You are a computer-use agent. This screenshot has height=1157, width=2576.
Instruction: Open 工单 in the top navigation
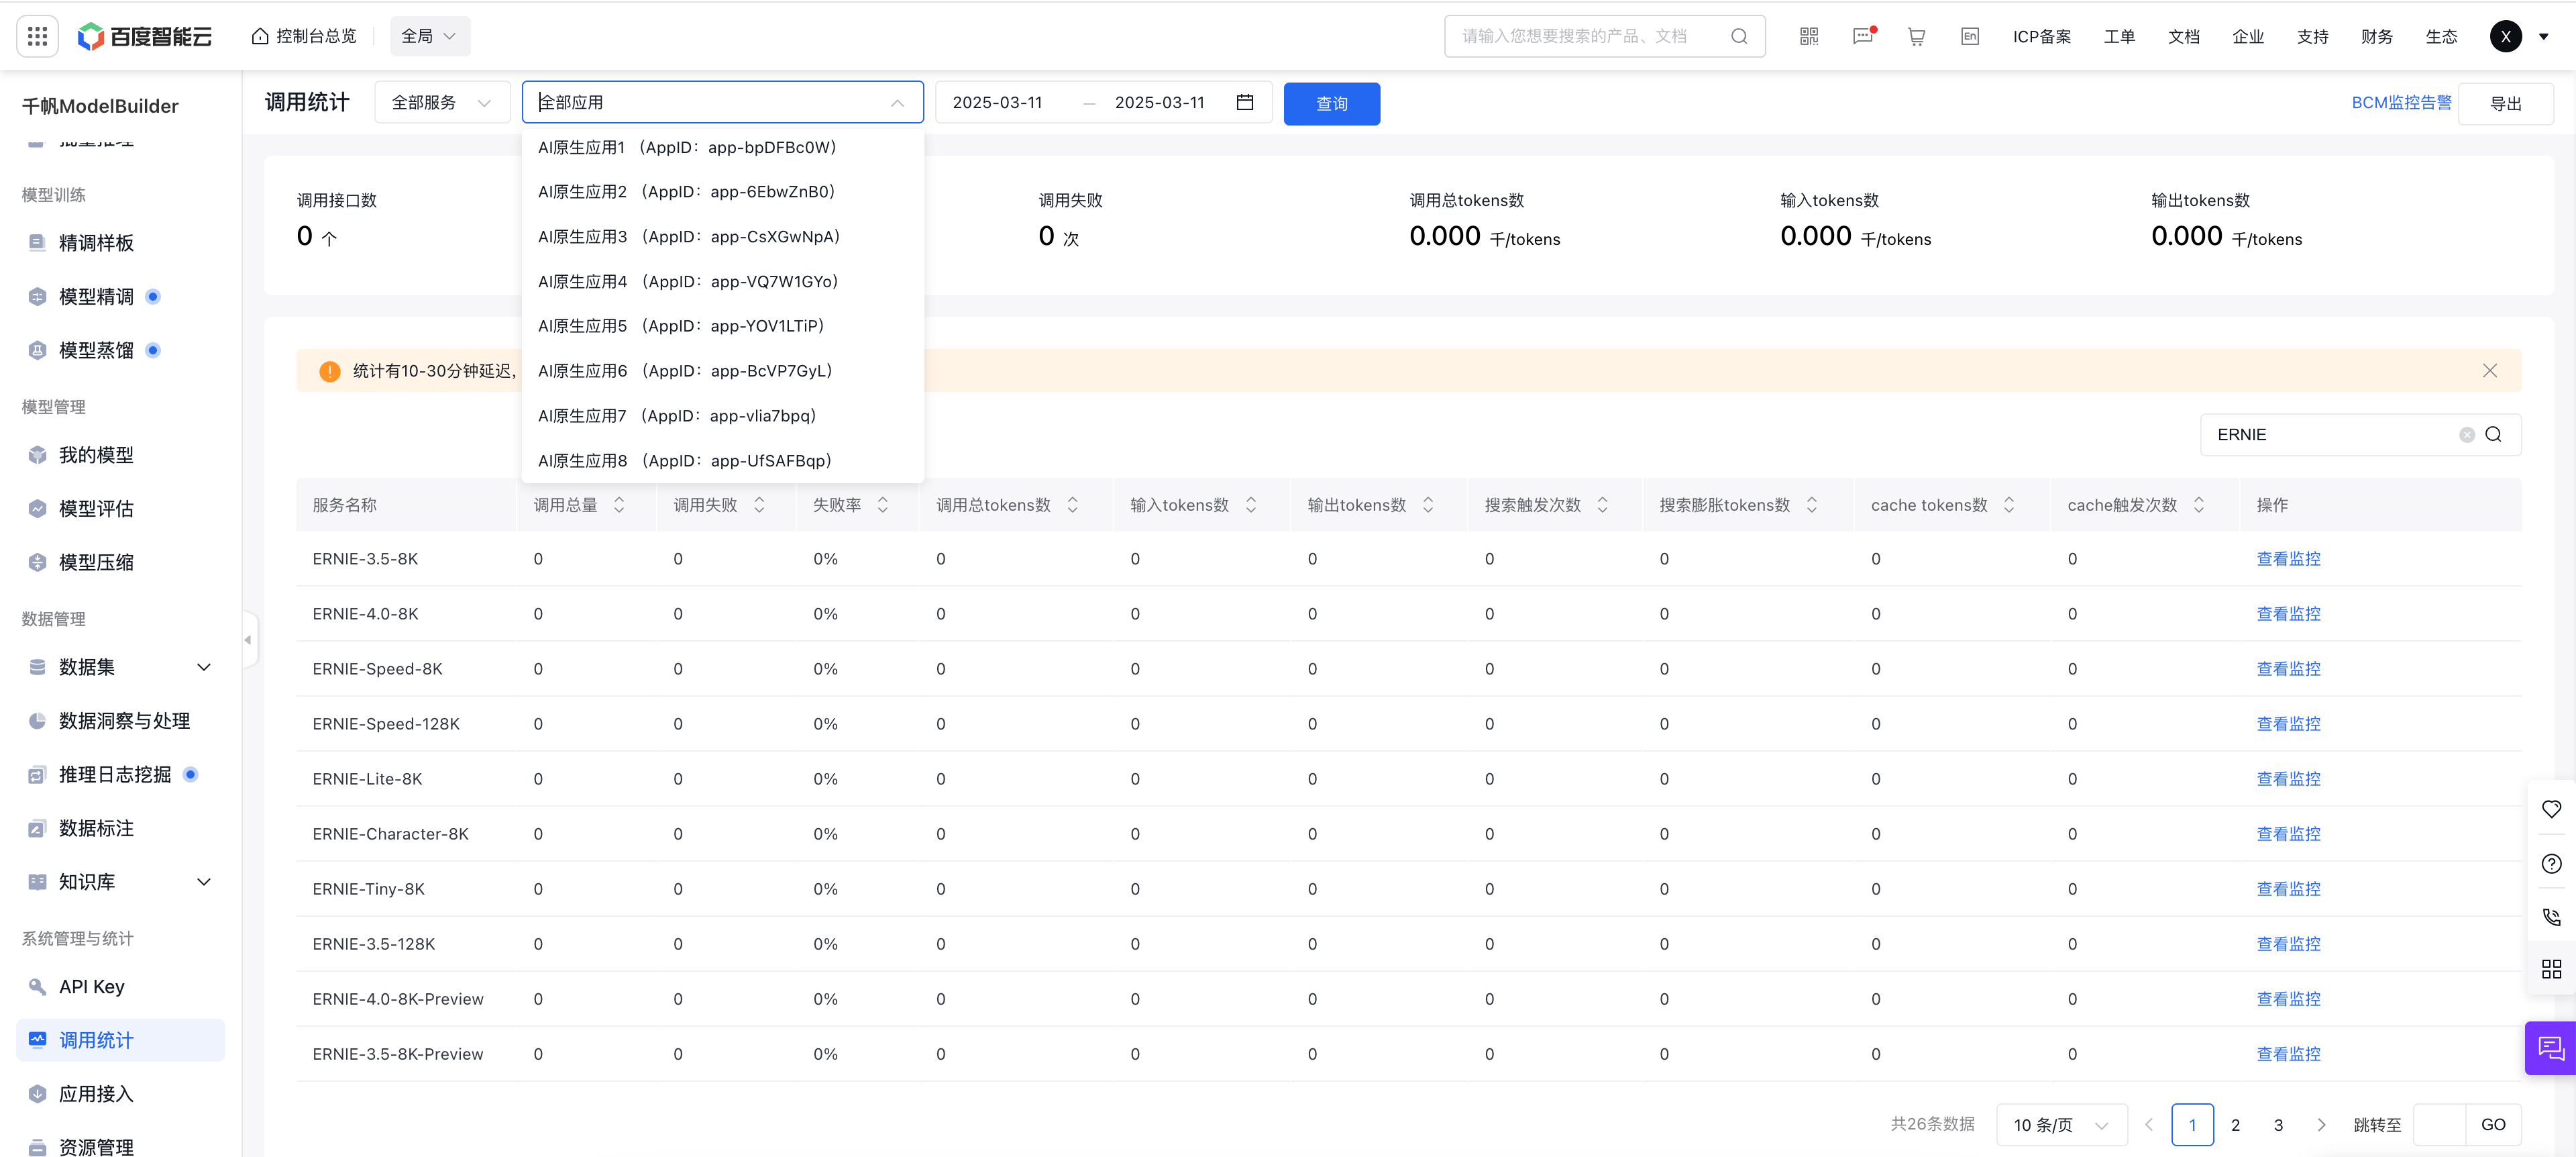click(x=2119, y=36)
